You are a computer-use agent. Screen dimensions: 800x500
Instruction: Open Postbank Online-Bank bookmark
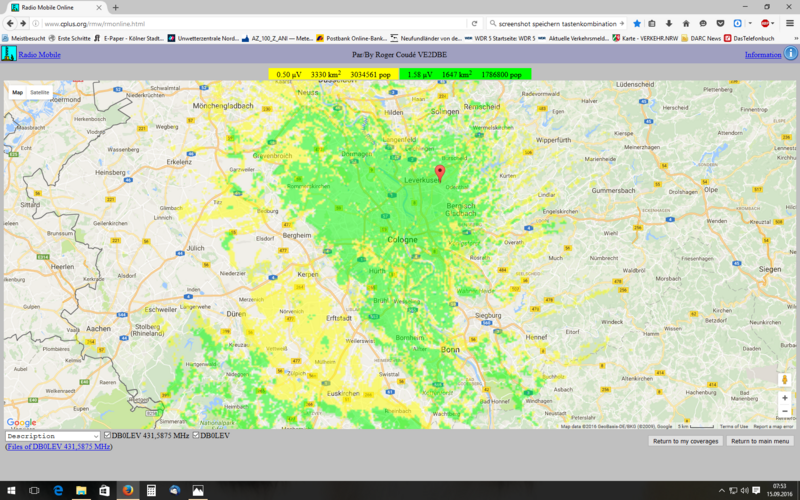(x=351, y=38)
